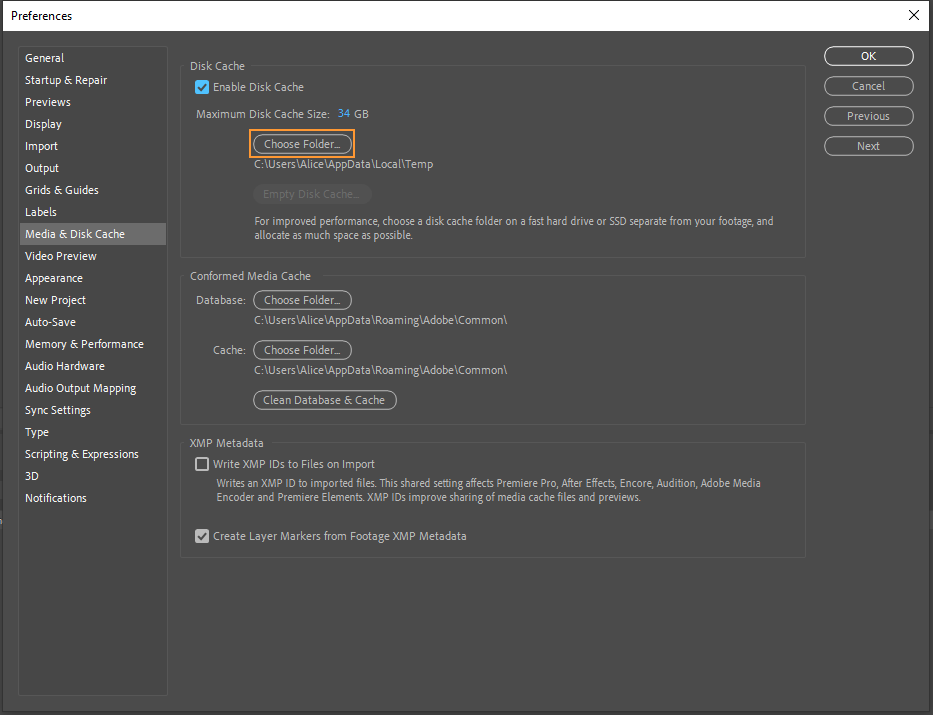The width and height of the screenshot is (933, 715).
Task: Toggle the Enable Disk Cache checkbox
Action: (202, 87)
